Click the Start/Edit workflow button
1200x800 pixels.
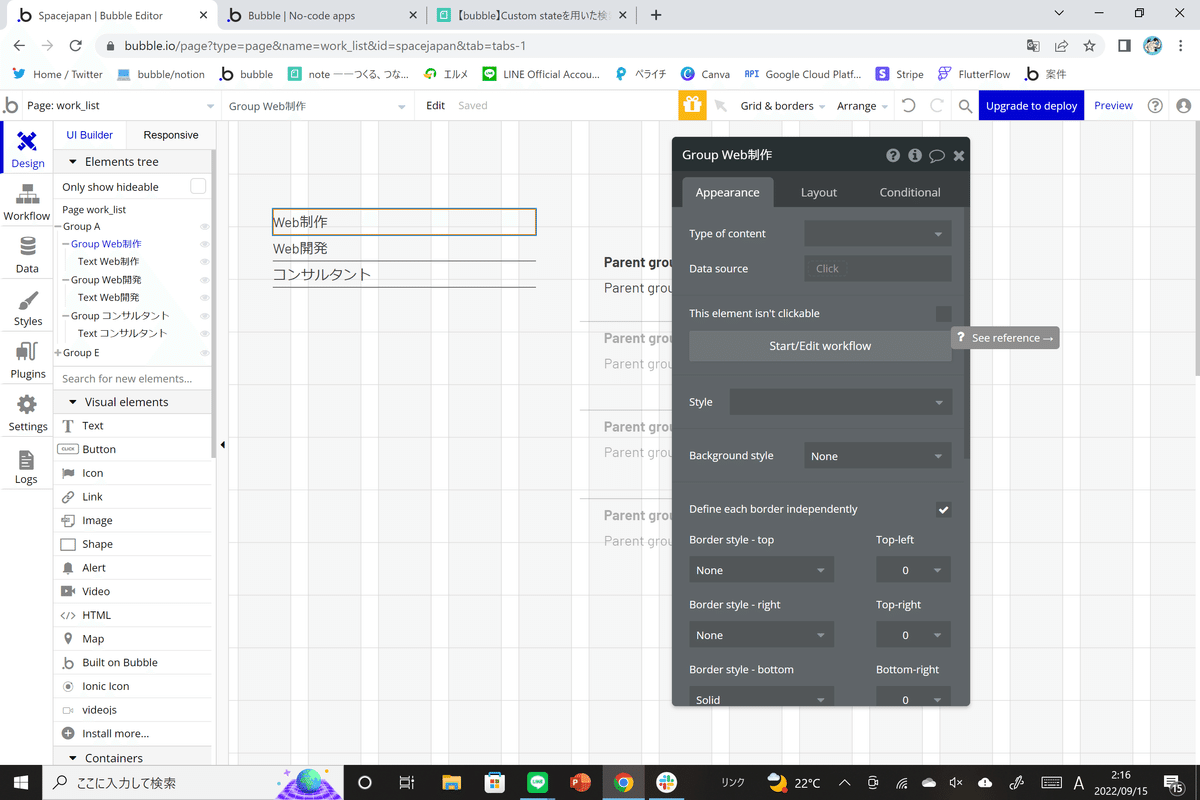pyautogui.click(x=820, y=346)
